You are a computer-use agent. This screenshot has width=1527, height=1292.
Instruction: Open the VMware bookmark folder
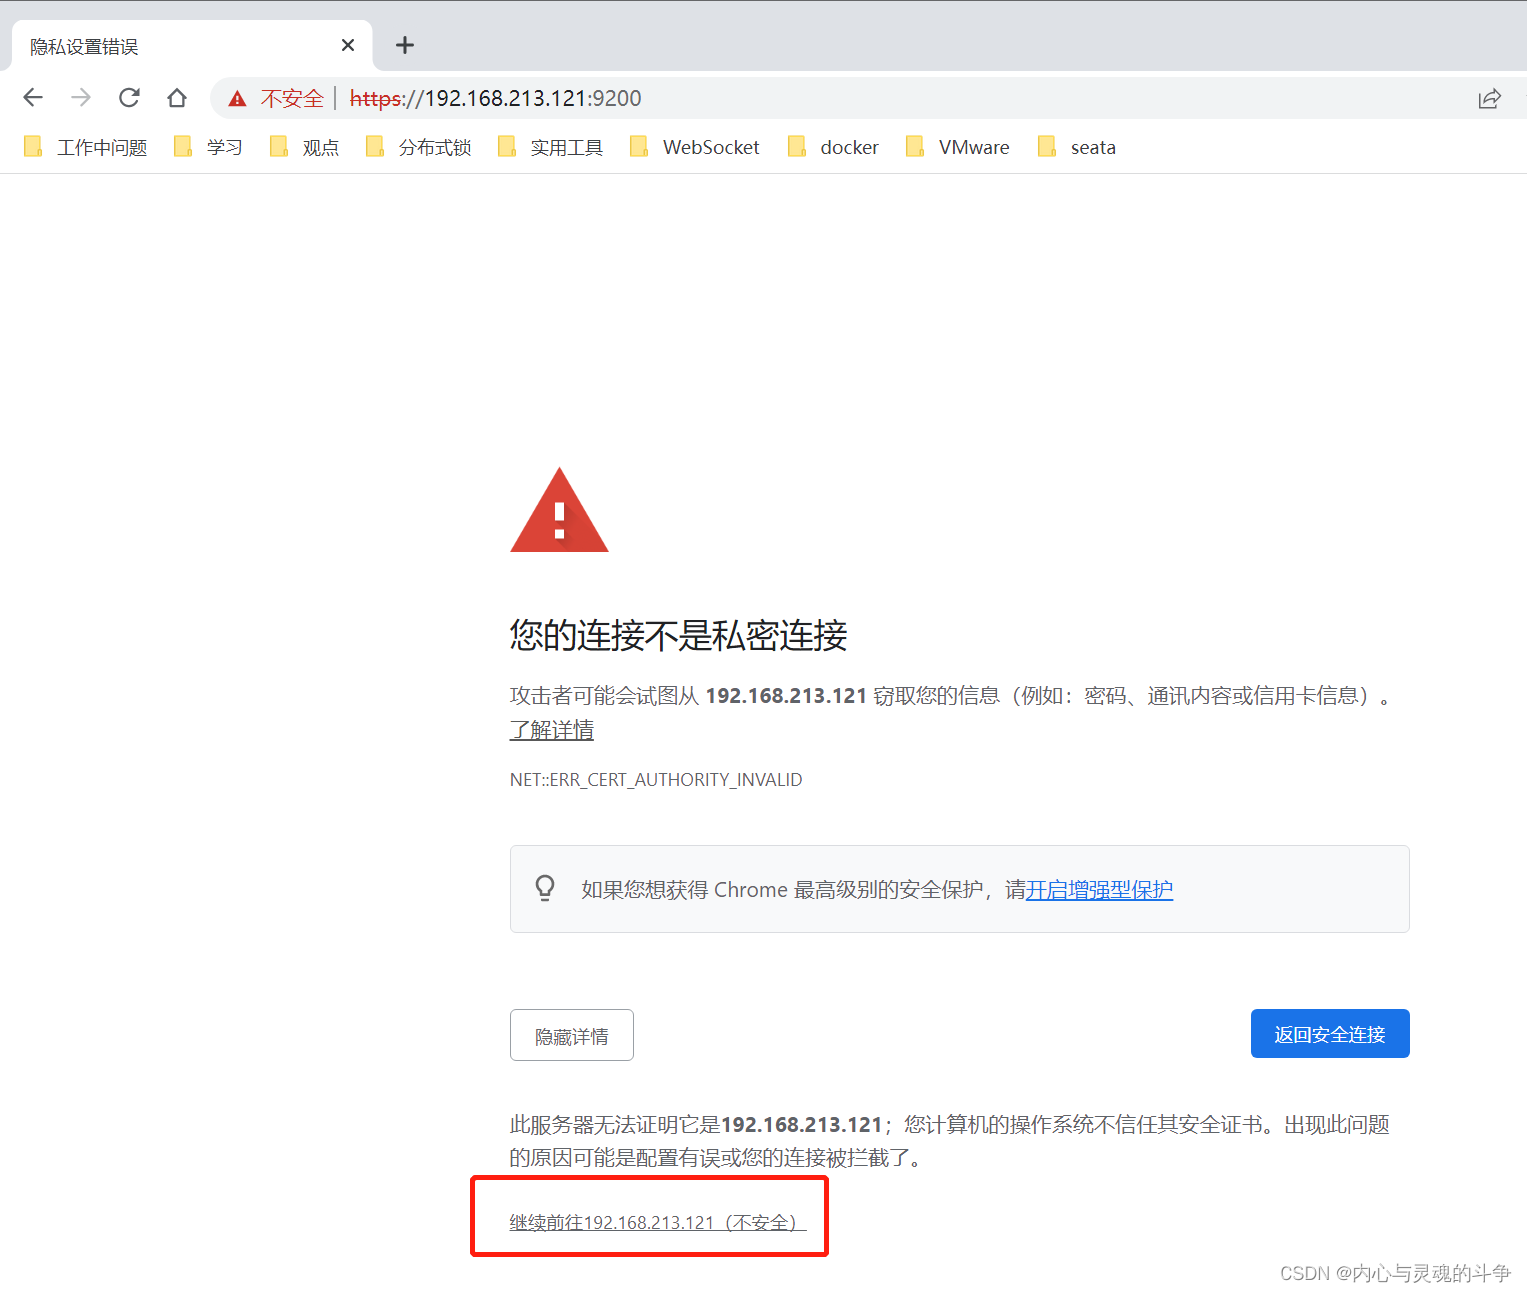[x=973, y=147]
